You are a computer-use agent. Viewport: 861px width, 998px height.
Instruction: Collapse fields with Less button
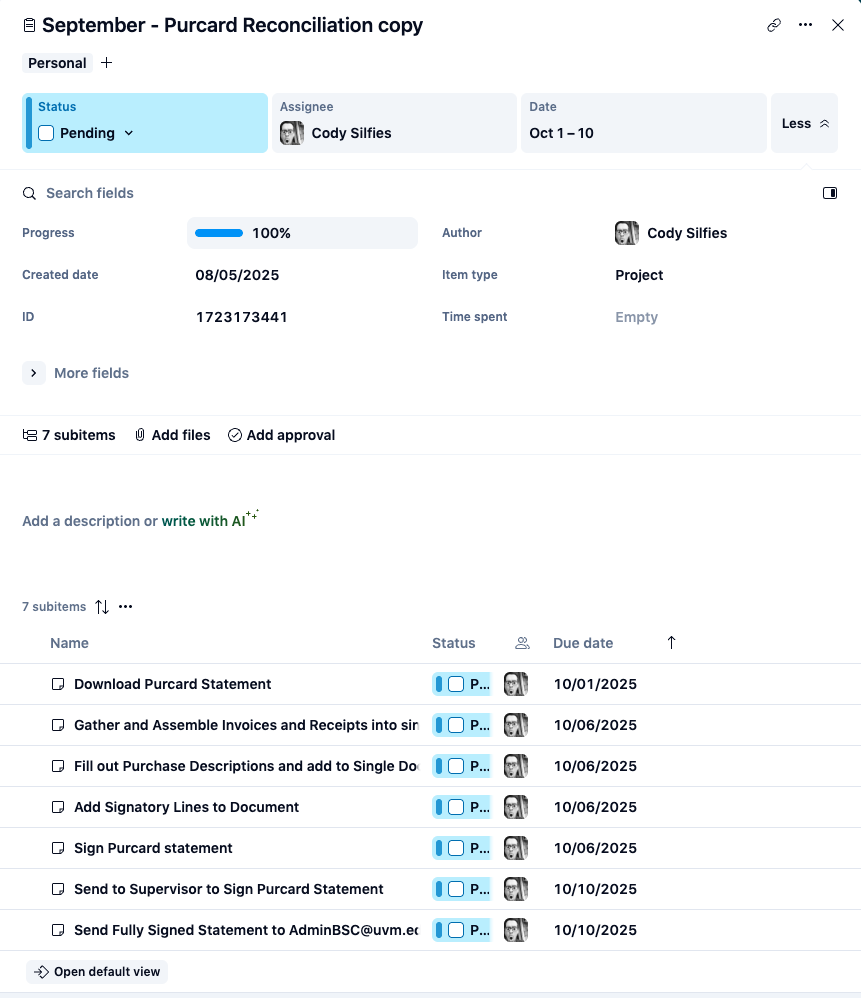pyautogui.click(x=804, y=123)
